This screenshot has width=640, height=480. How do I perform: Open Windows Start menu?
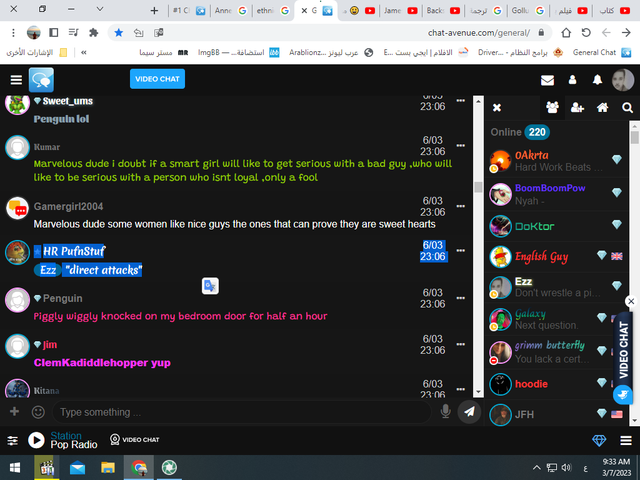tap(15, 467)
